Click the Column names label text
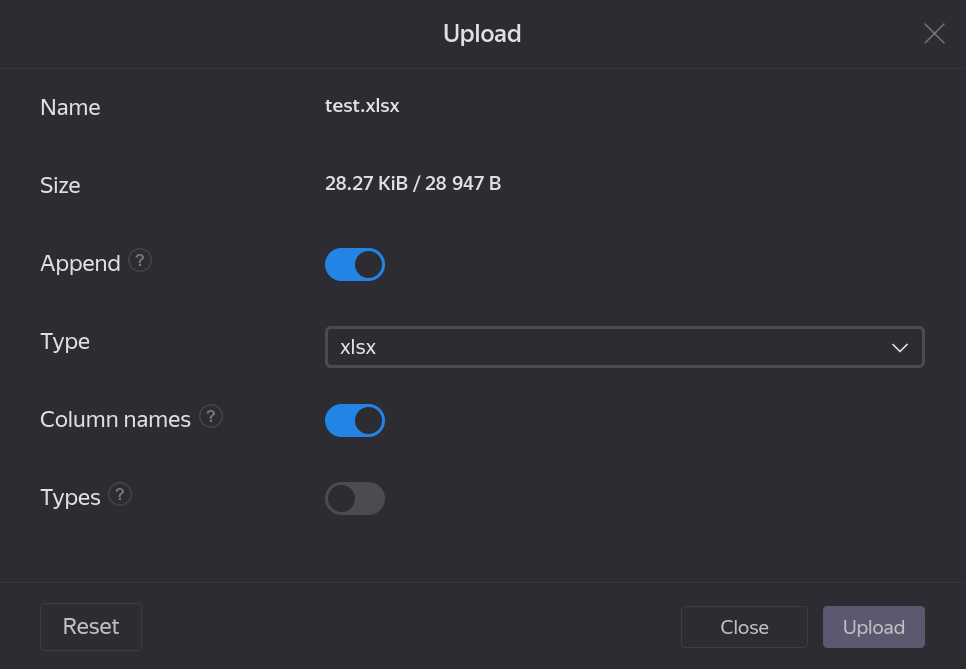966x669 pixels. pyautogui.click(x=115, y=420)
